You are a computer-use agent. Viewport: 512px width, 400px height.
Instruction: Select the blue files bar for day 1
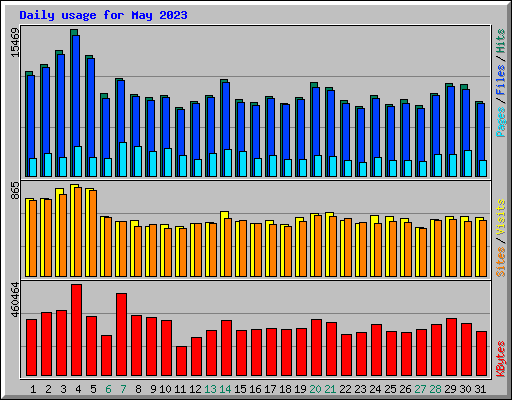[x=31, y=117]
